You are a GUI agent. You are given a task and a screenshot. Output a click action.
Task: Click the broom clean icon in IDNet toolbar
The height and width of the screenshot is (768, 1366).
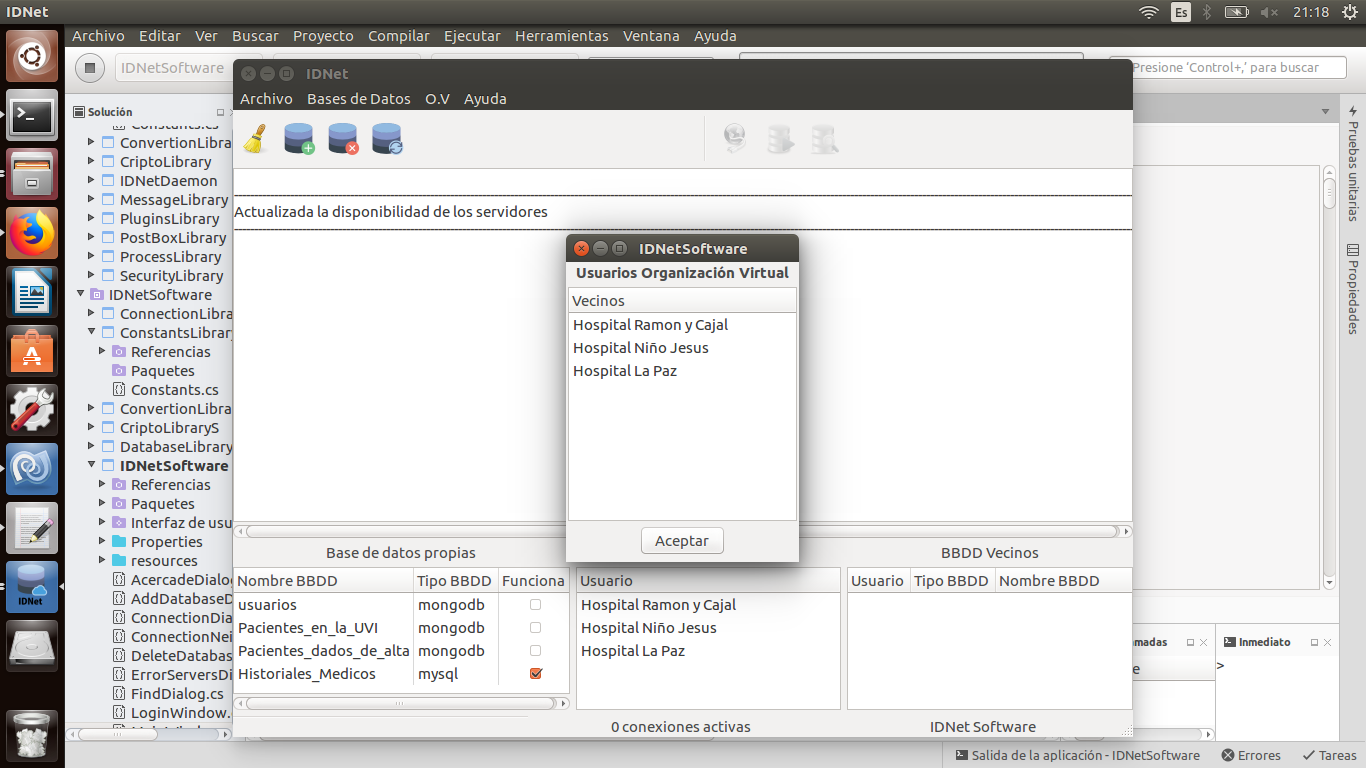[256, 139]
